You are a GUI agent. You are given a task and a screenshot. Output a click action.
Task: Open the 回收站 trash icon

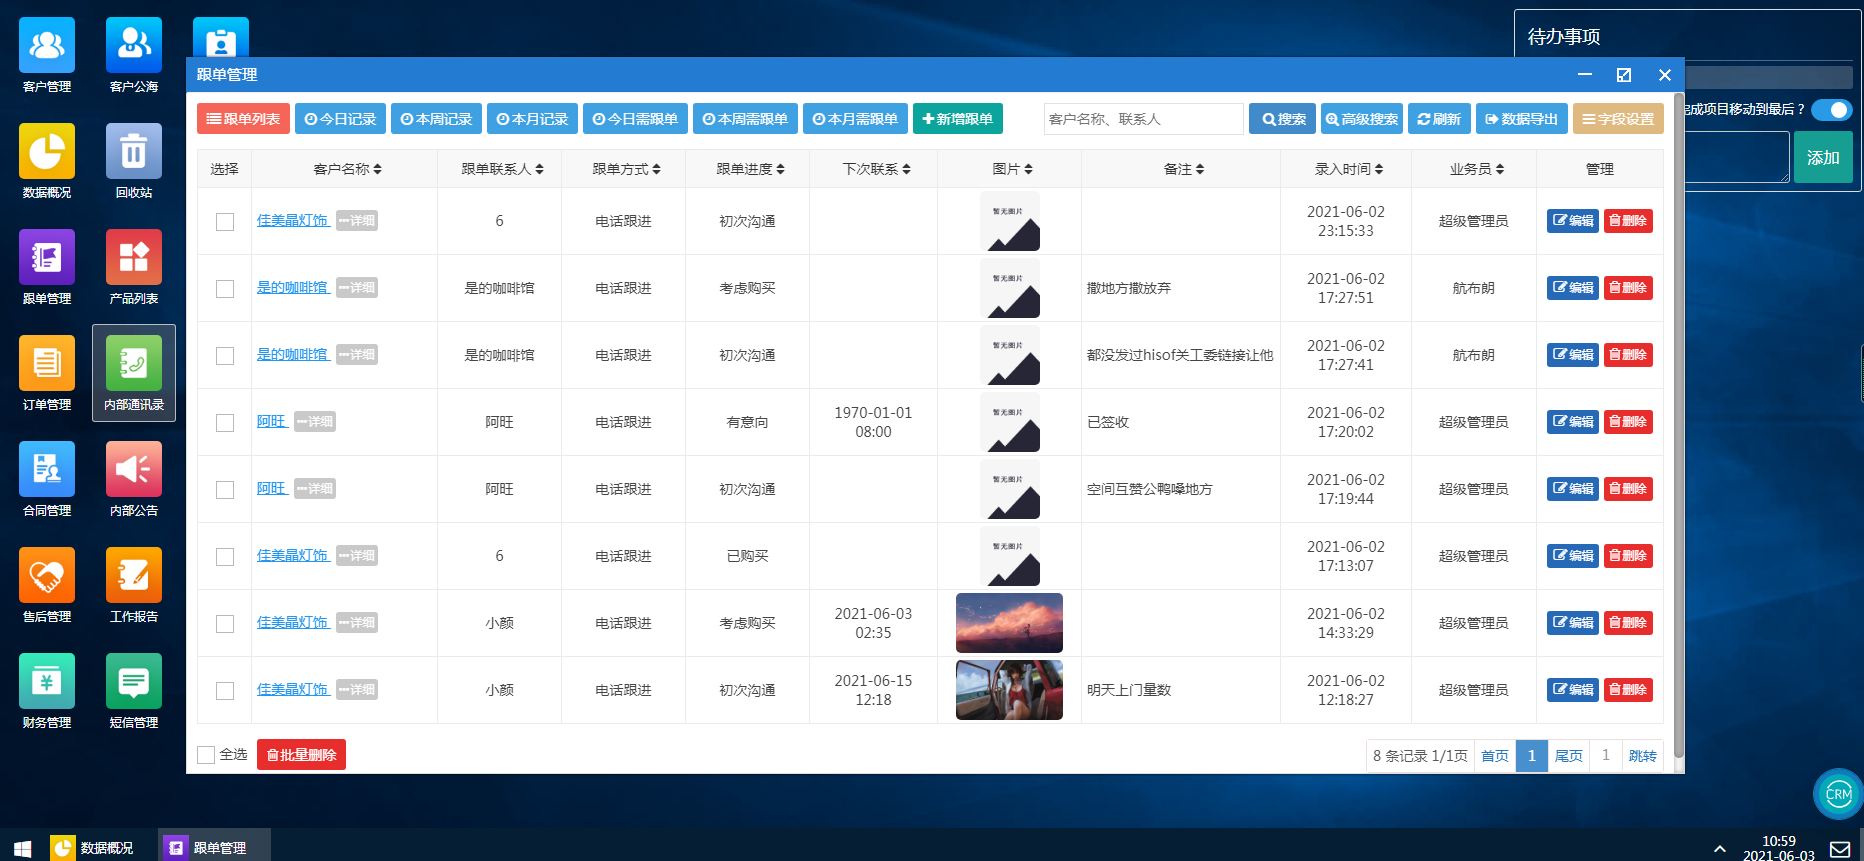134,153
